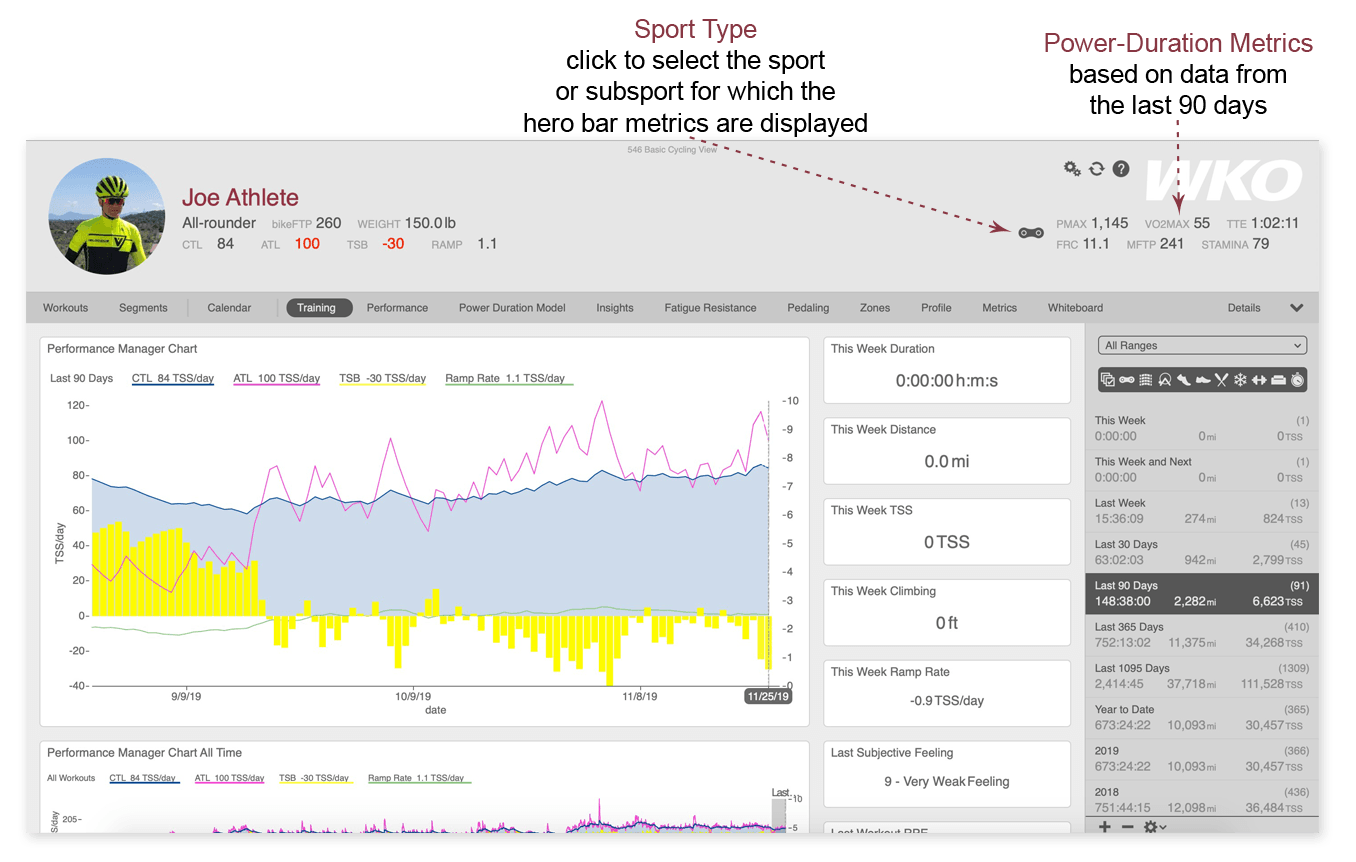Image resolution: width=1356 pixels, height=862 pixels.
Task: Switch to Power Duration Model tab
Action: coord(512,308)
